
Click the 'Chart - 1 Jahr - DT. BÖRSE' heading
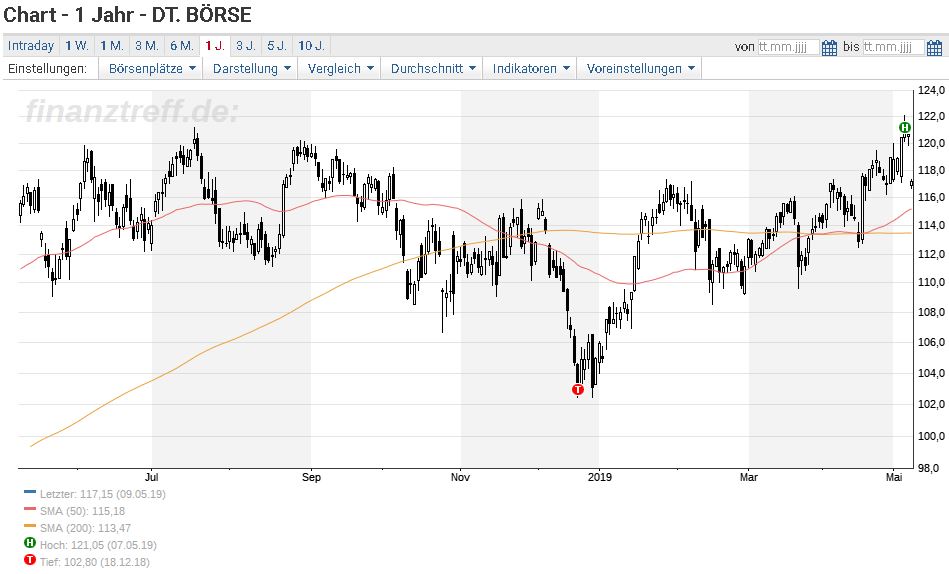click(x=127, y=15)
